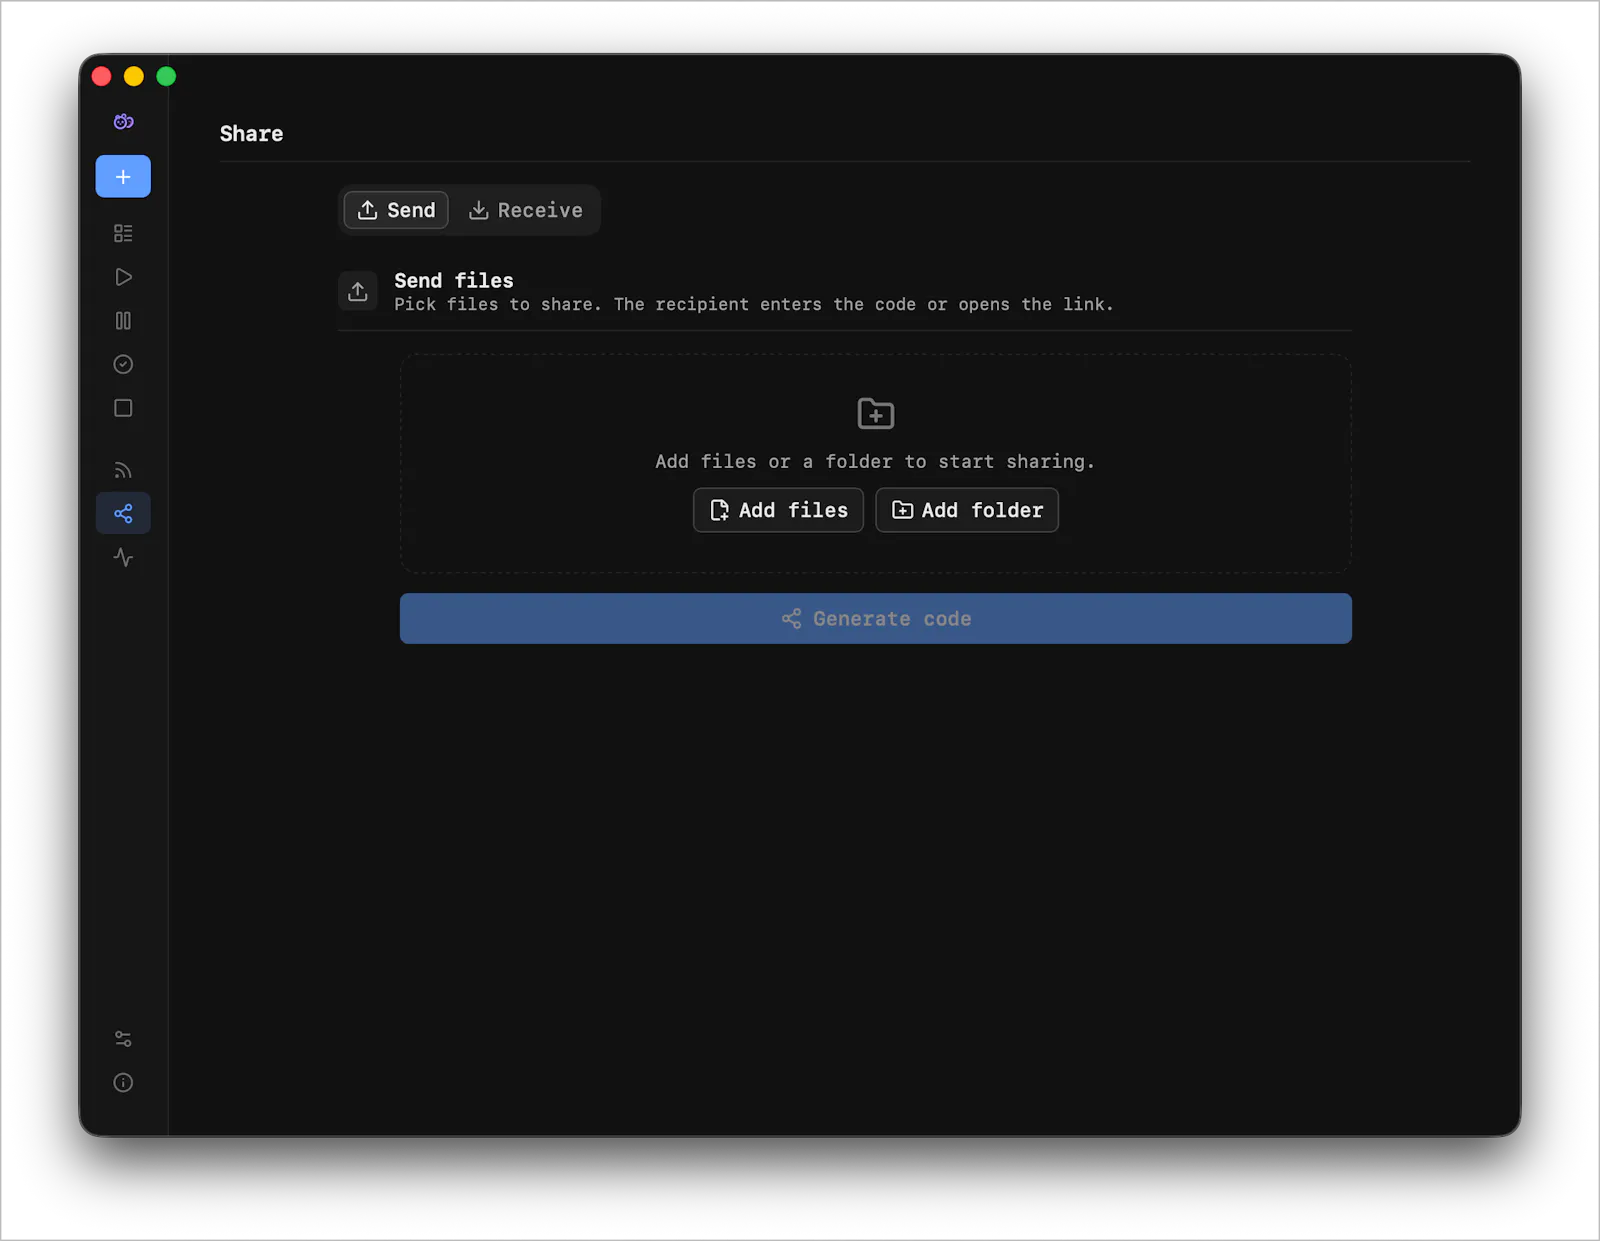This screenshot has height=1241, width=1600.
Task: Maximize the window with green button
Action: pos(166,76)
